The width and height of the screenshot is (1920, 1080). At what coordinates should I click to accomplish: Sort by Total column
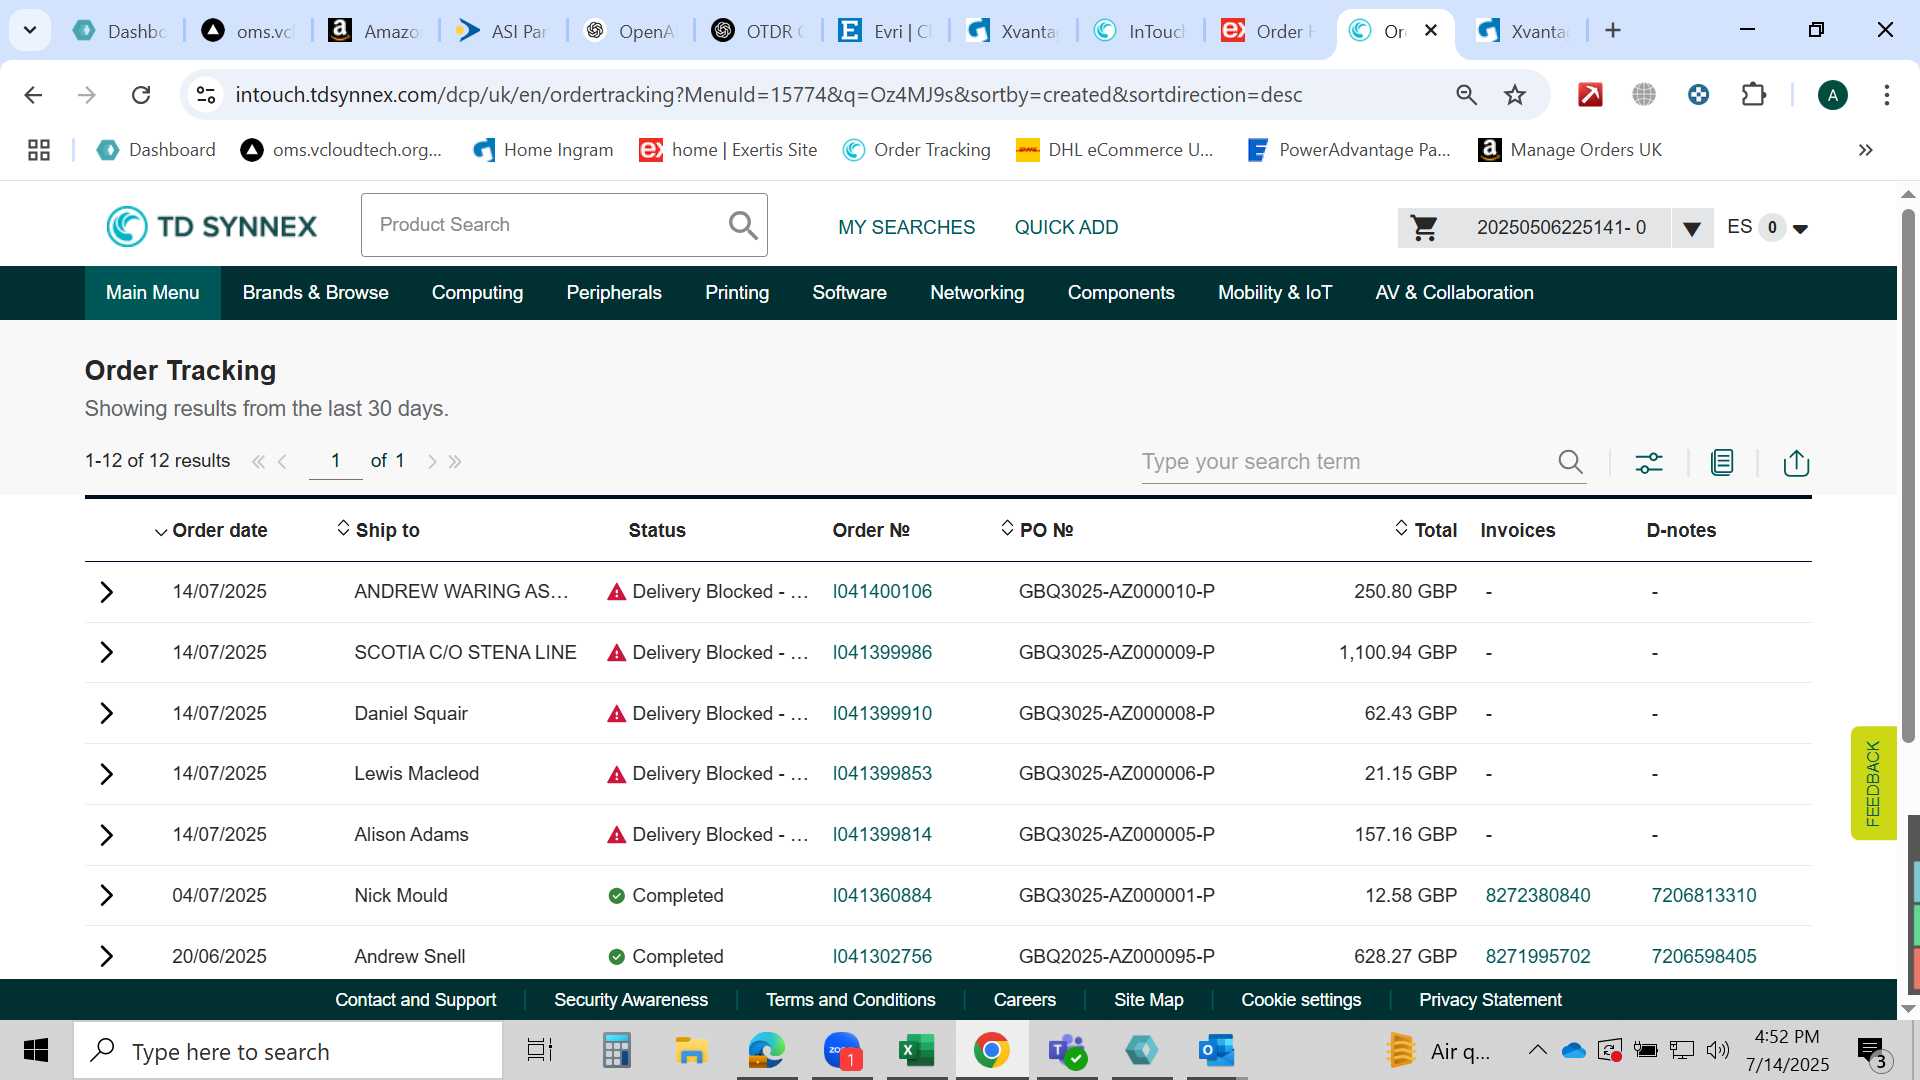(x=1426, y=530)
